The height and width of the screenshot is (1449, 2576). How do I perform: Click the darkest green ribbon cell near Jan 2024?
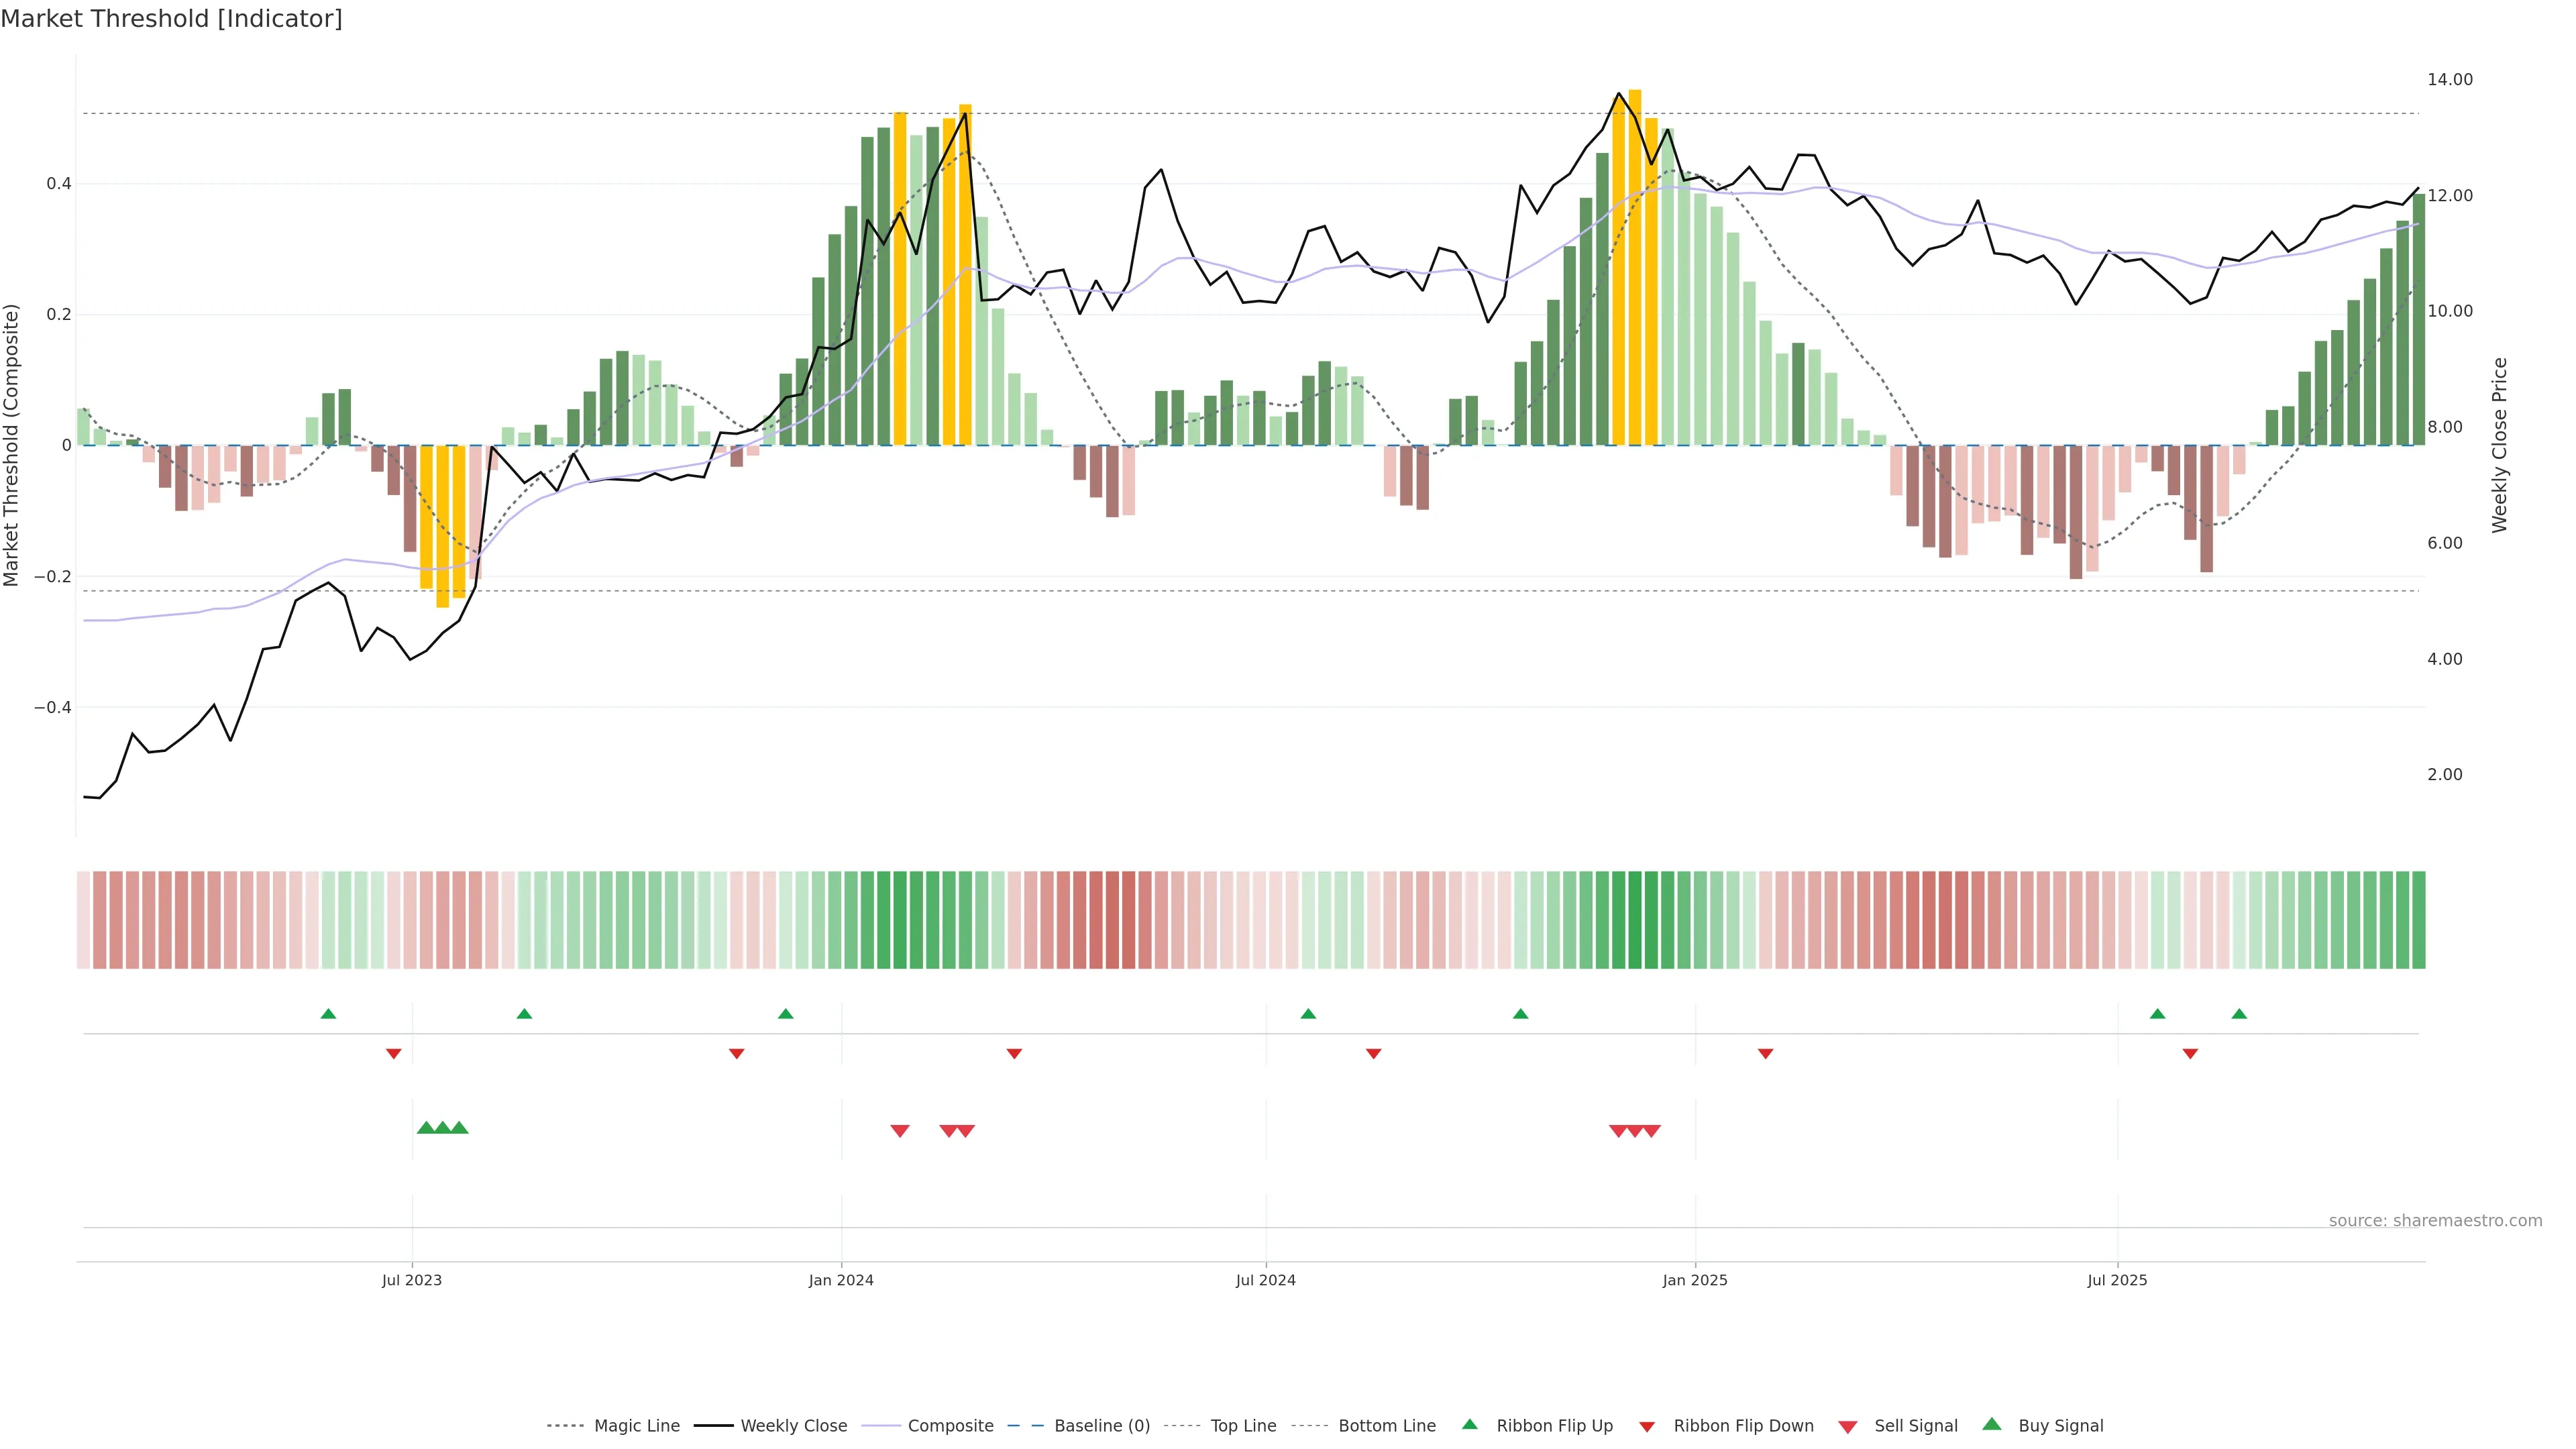[899, 919]
